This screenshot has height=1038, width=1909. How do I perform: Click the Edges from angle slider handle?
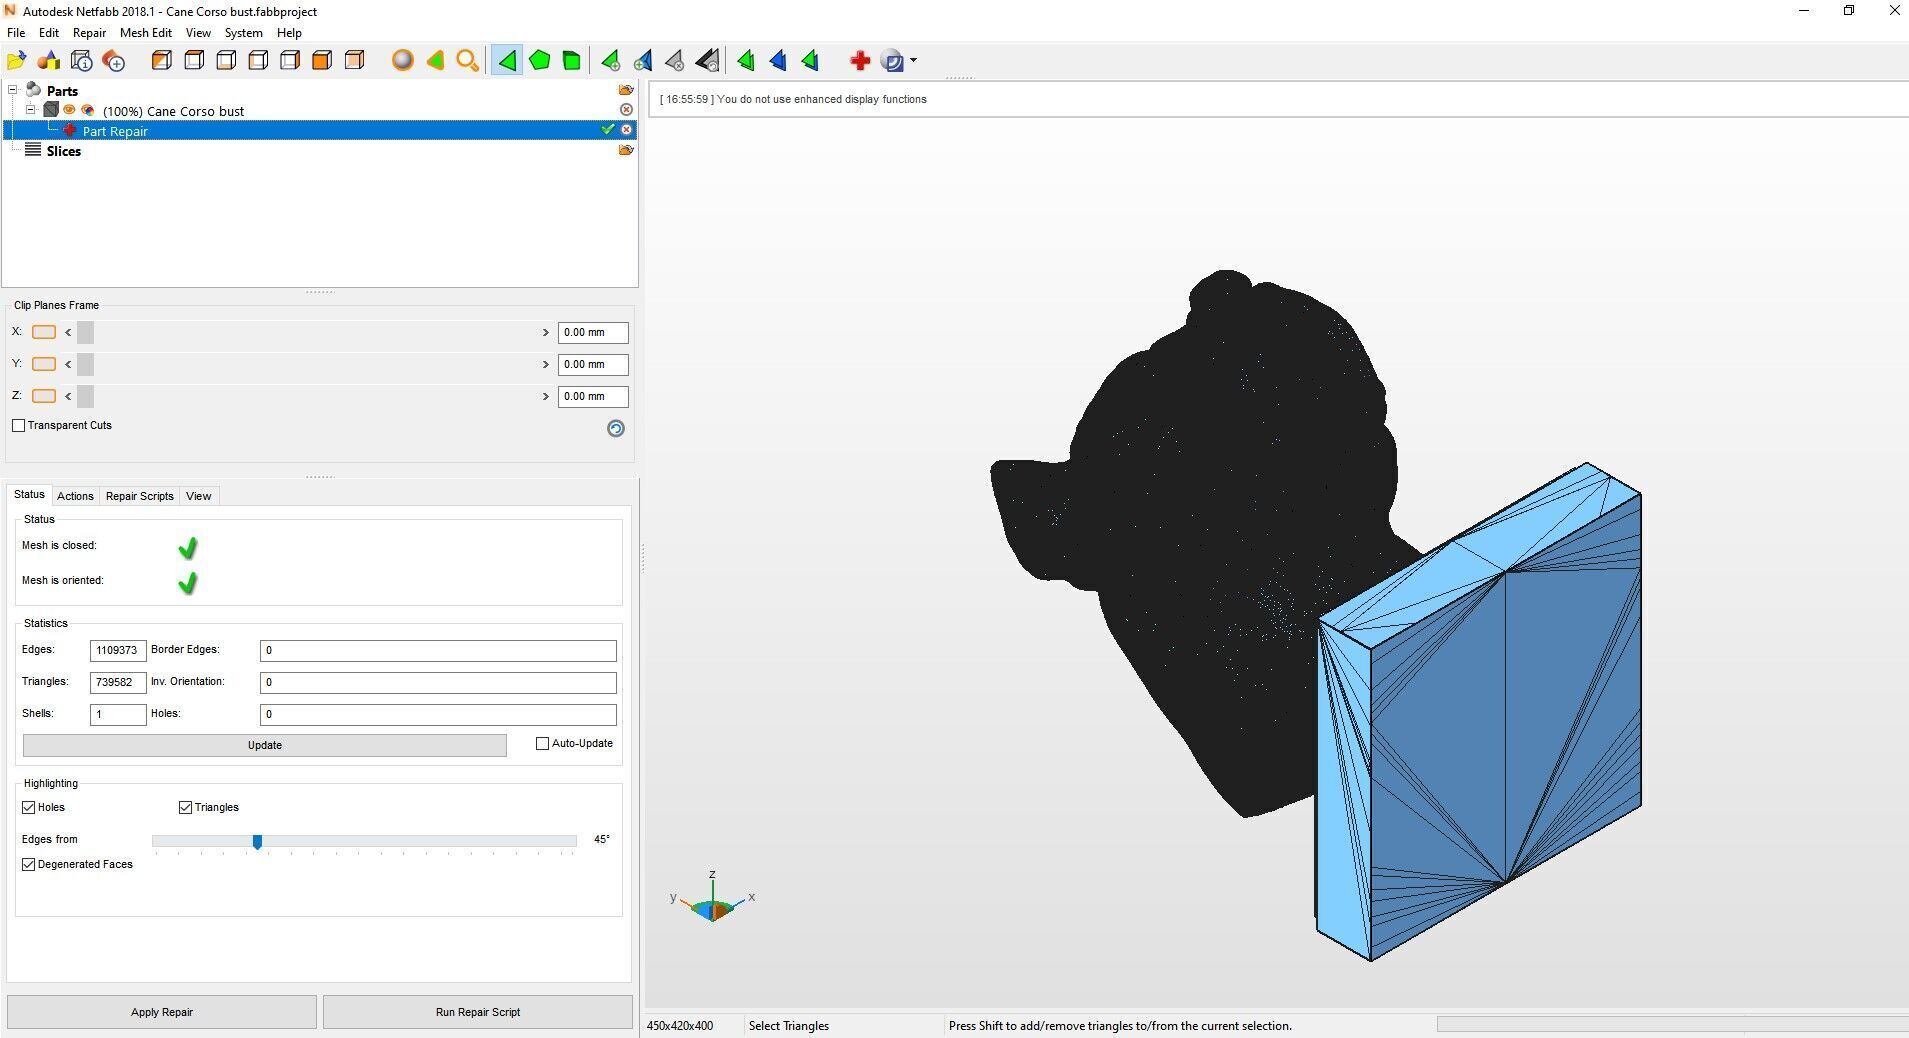pos(257,842)
